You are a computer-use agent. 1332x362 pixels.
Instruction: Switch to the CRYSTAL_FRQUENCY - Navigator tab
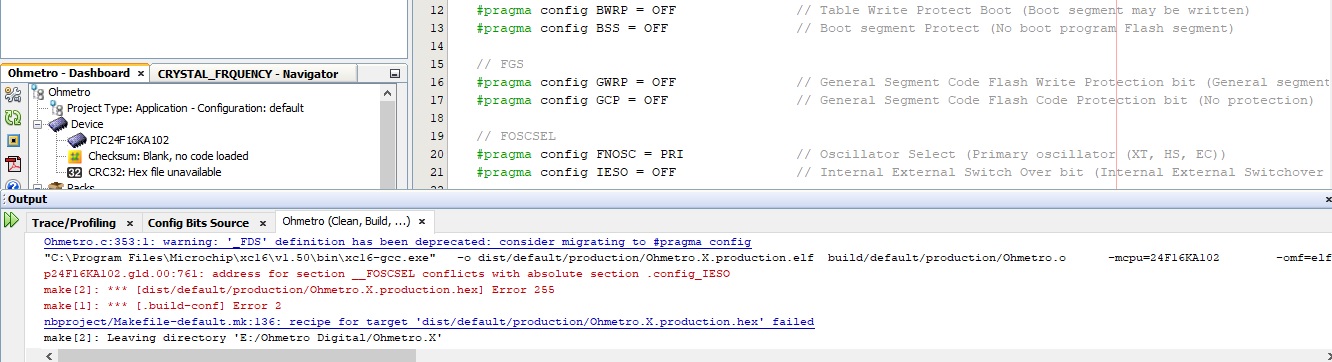click(x=247, y=74)
